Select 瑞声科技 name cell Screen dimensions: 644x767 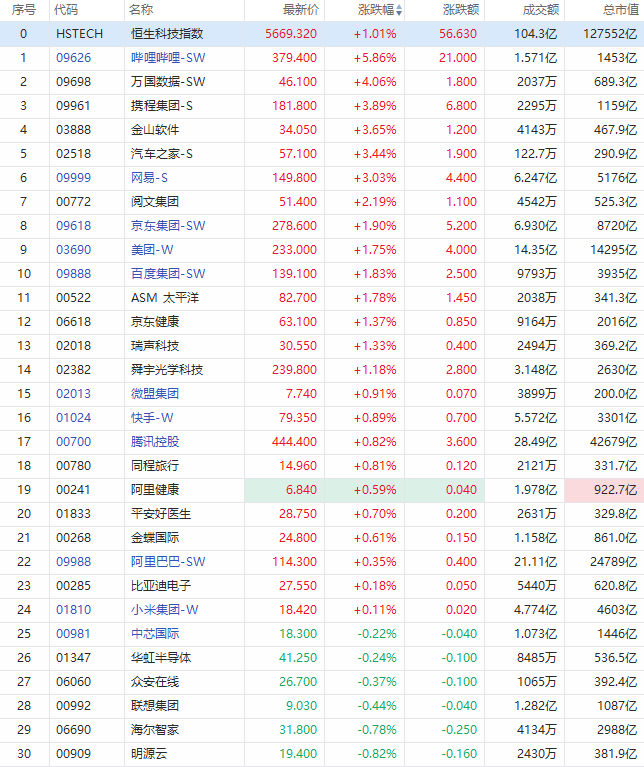coord(155,345)
